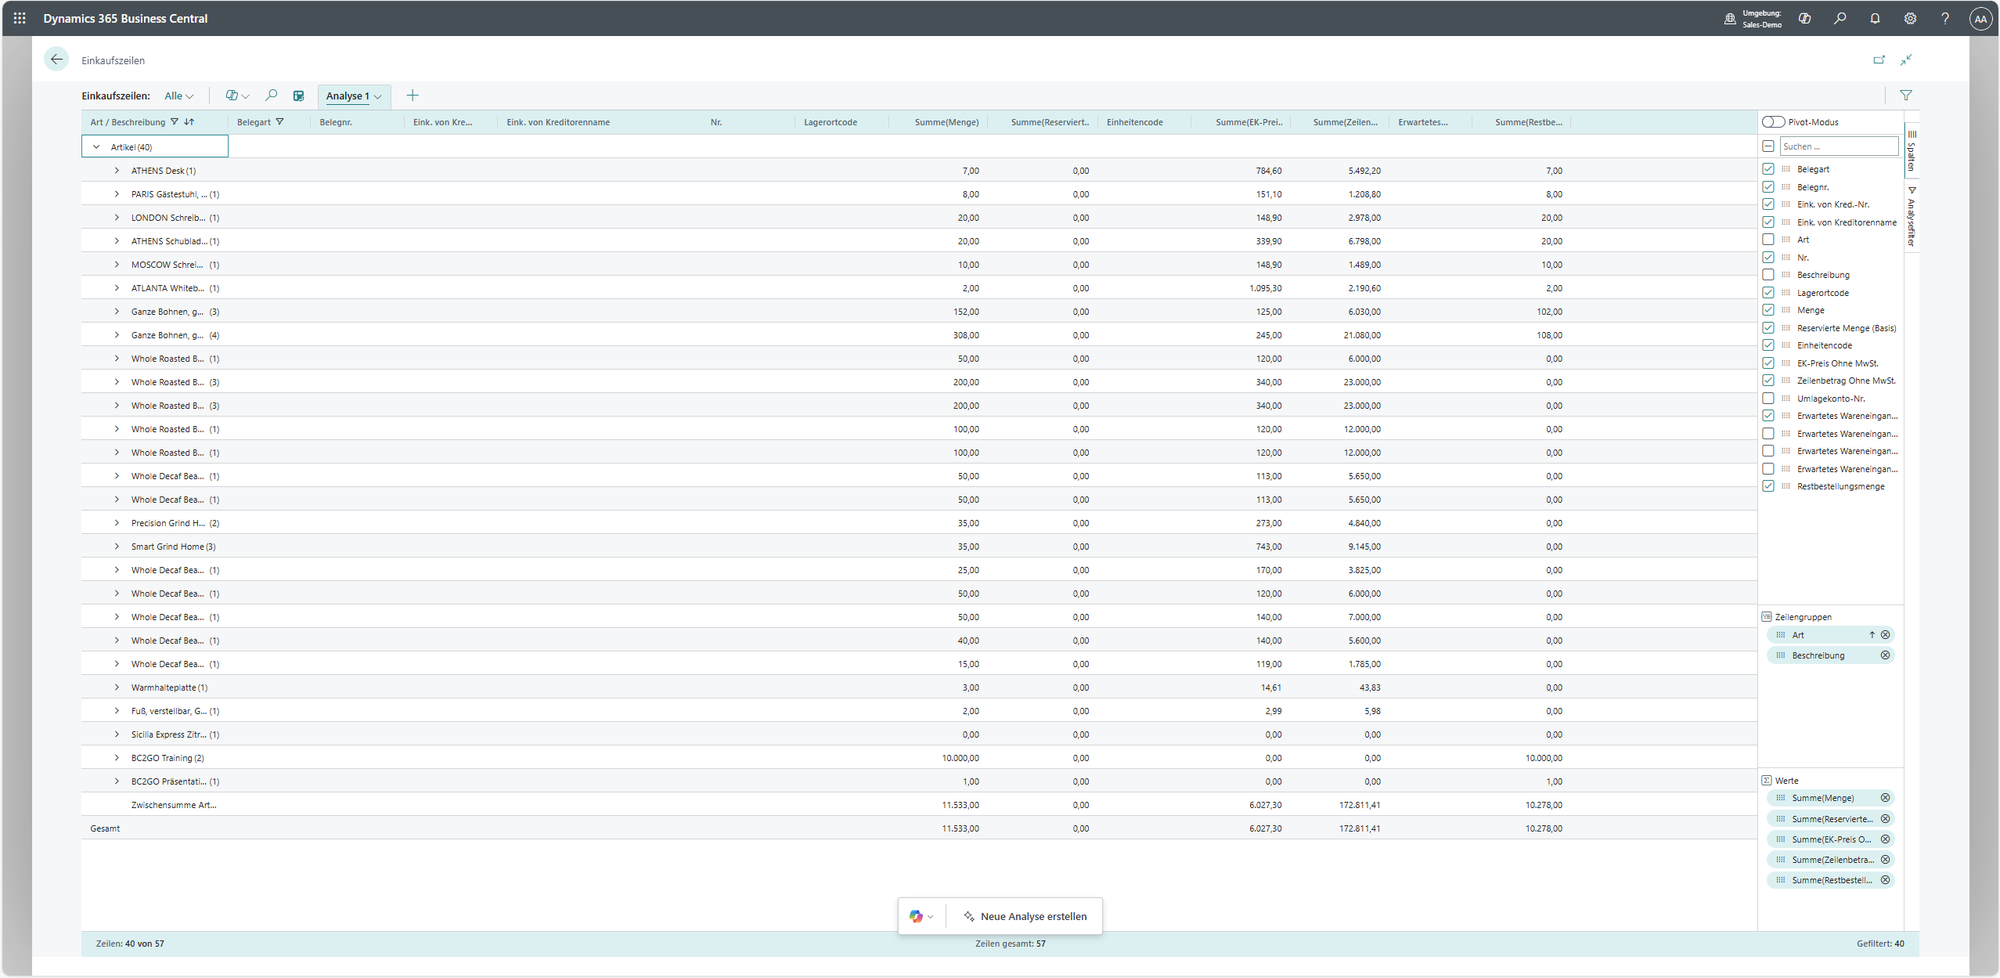Open the filter pane funnel icon

(1906, 96)
